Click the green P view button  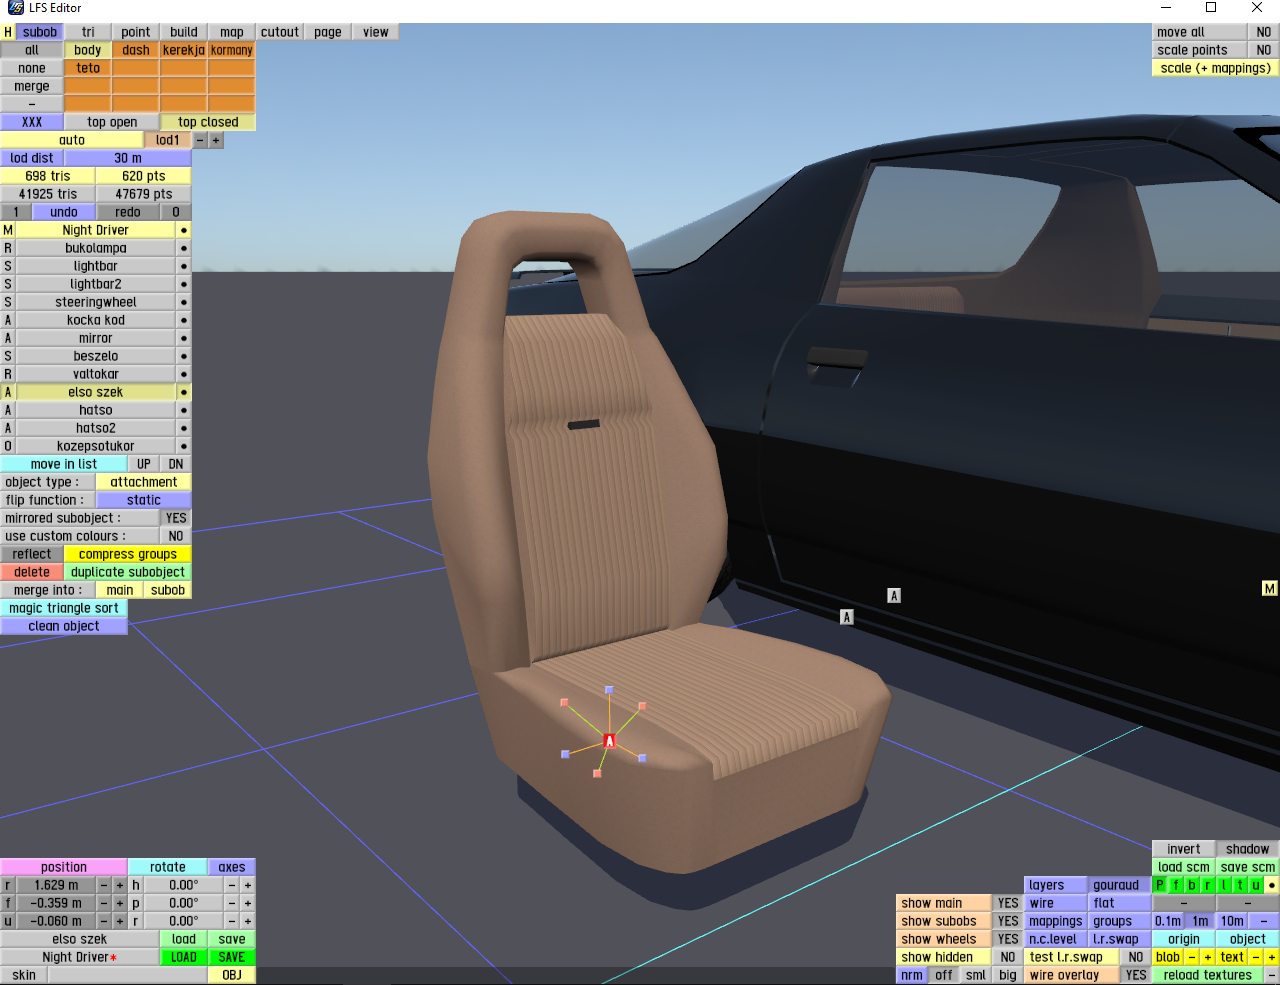pos(1160,885)
